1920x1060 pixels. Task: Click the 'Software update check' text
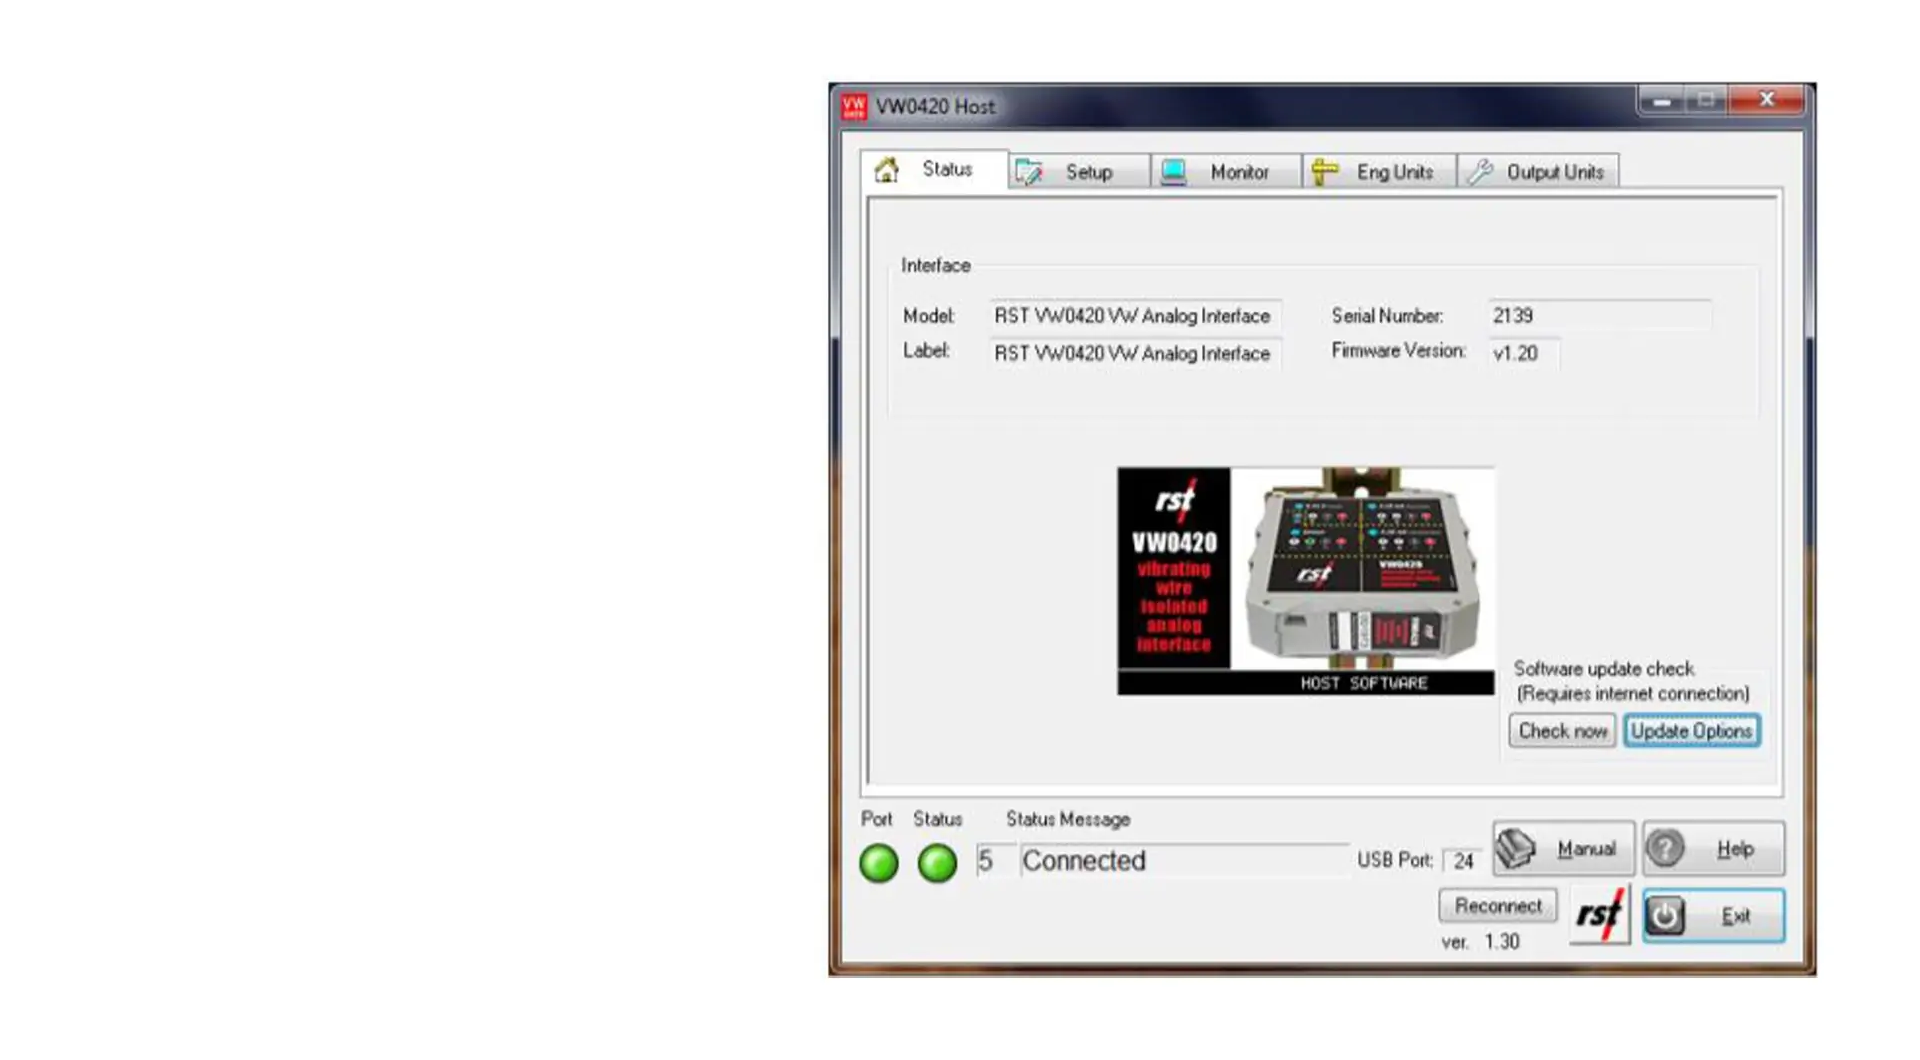click(1603, 669)
